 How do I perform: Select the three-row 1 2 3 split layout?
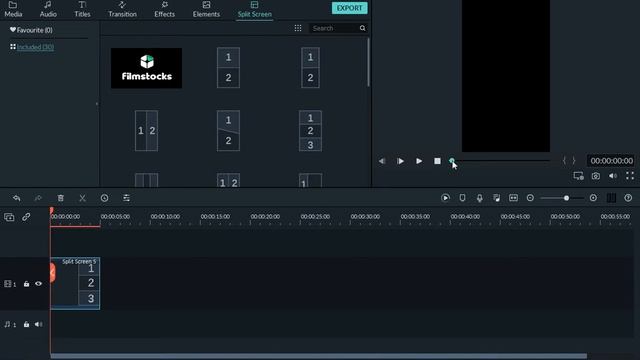tap(310, 131)
